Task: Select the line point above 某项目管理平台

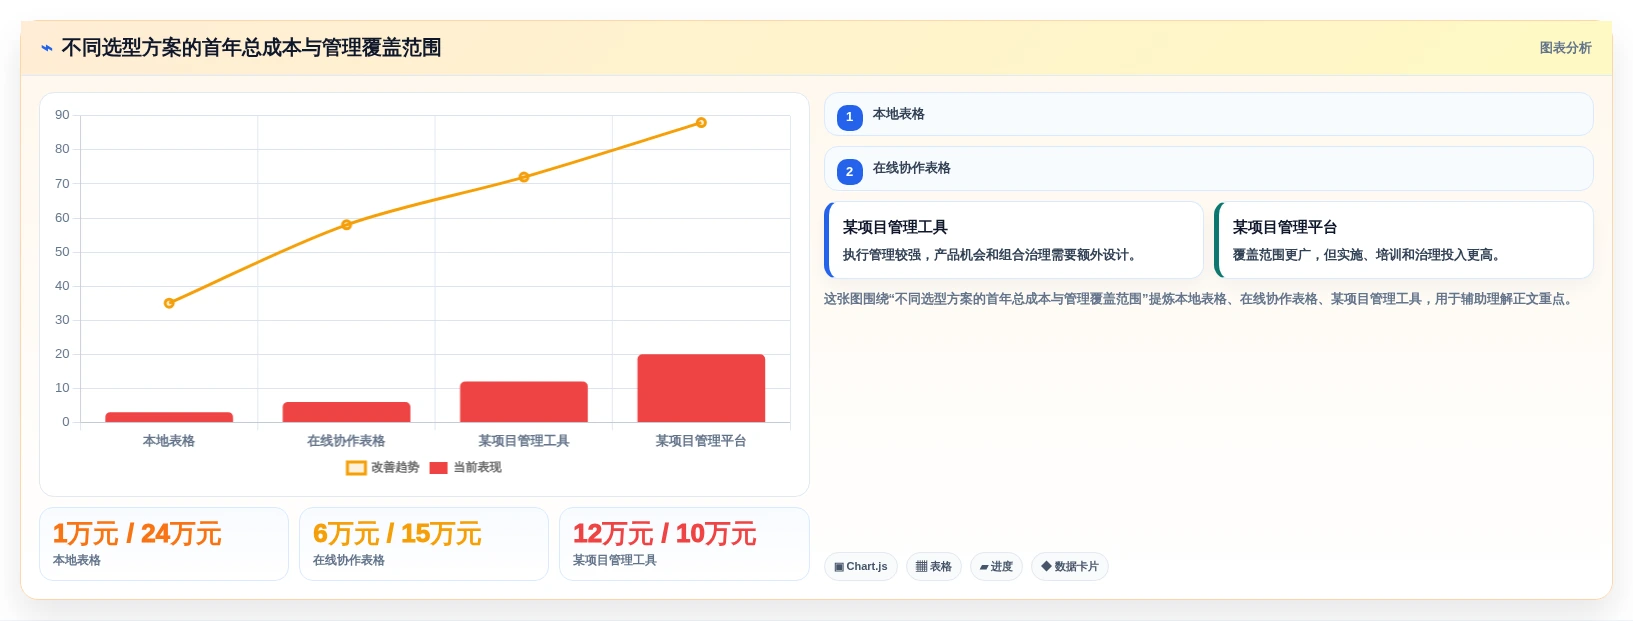Action: click(701, 123)
